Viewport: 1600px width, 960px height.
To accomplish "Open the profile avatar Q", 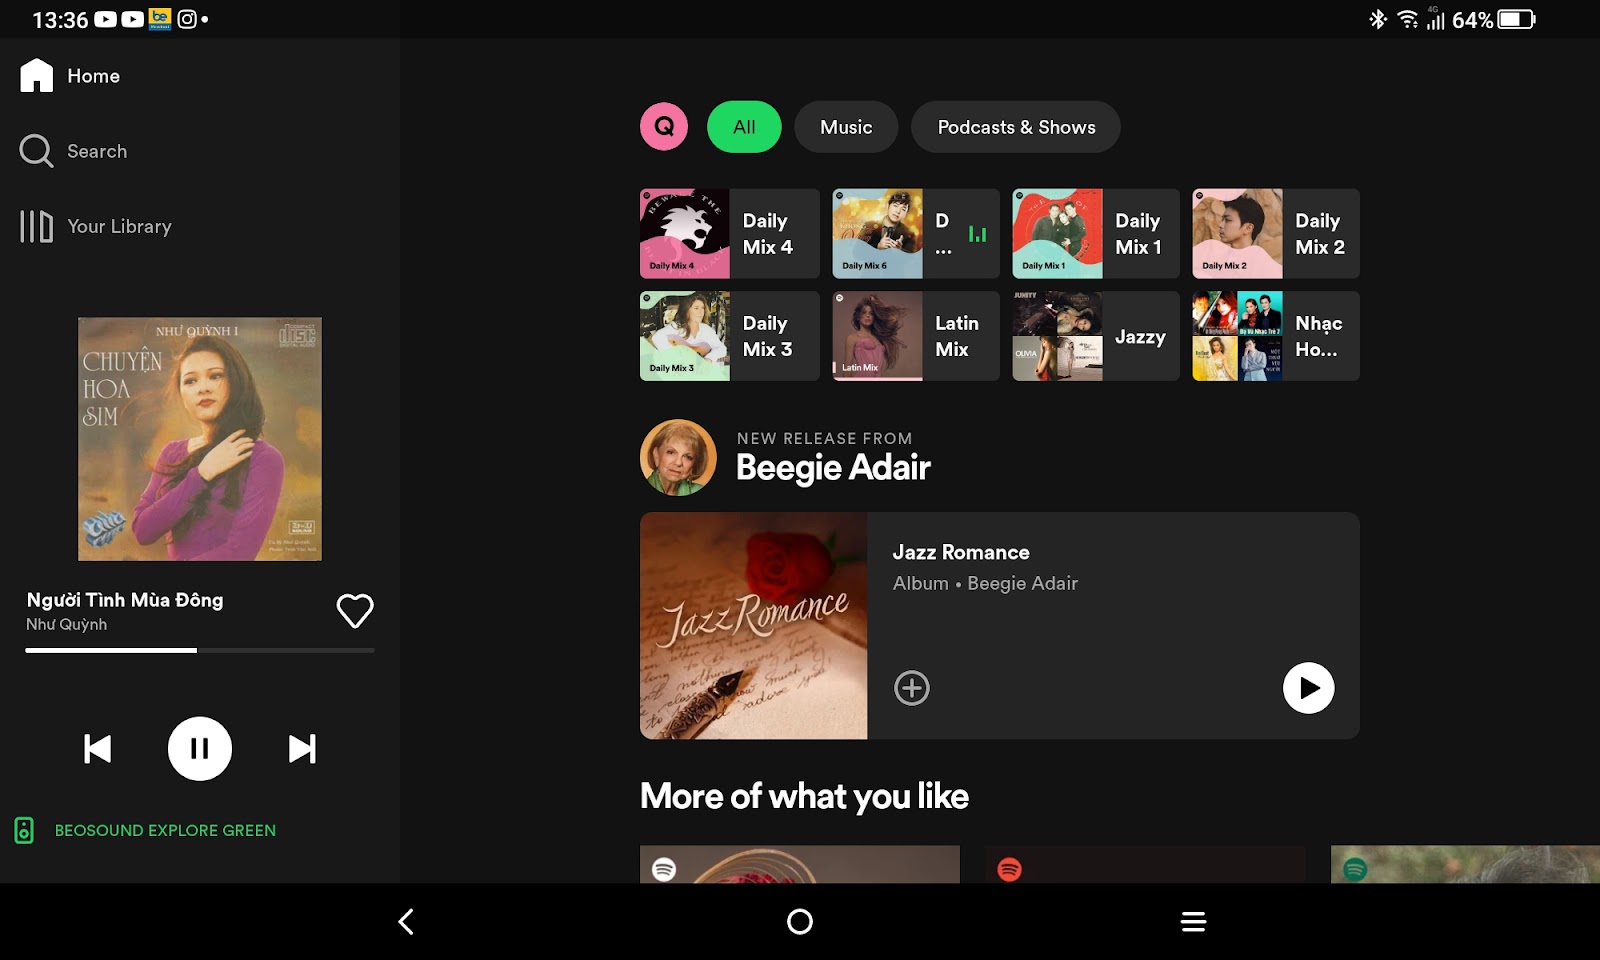I will pos(664,127).
